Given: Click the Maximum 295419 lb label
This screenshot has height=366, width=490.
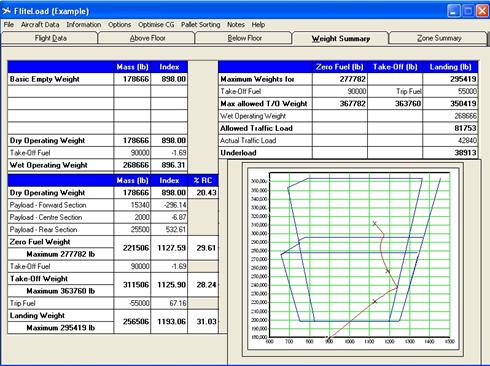Looking at the screenshot, I should (61, 328).
